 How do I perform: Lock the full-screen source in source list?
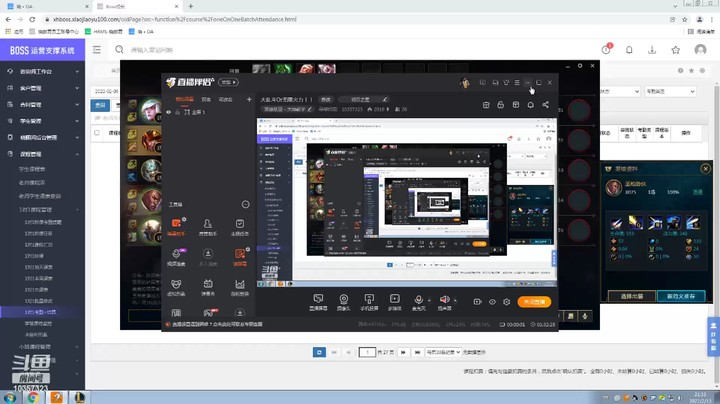pos(177,112)
